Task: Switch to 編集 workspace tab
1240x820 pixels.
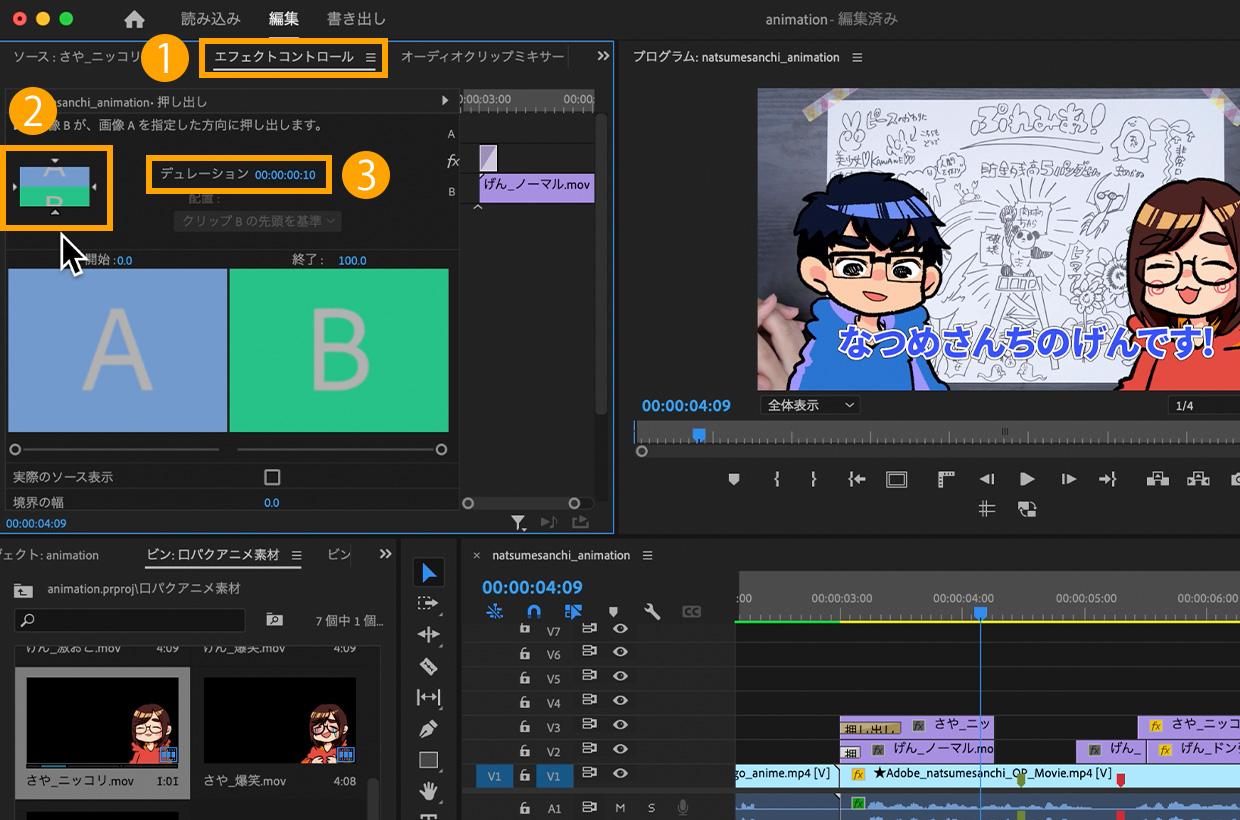Action: (x=283, y=19)
